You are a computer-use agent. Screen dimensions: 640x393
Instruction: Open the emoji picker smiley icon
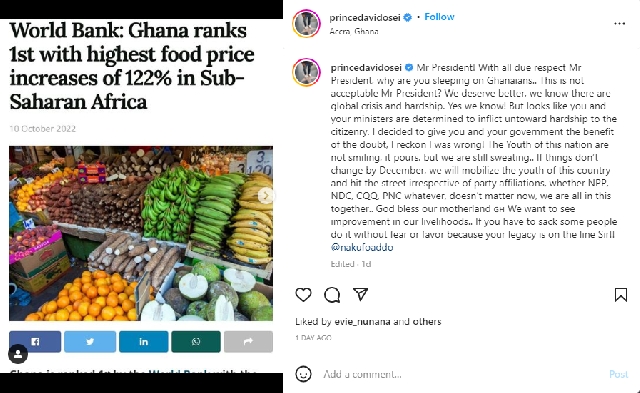coord(303,374)
